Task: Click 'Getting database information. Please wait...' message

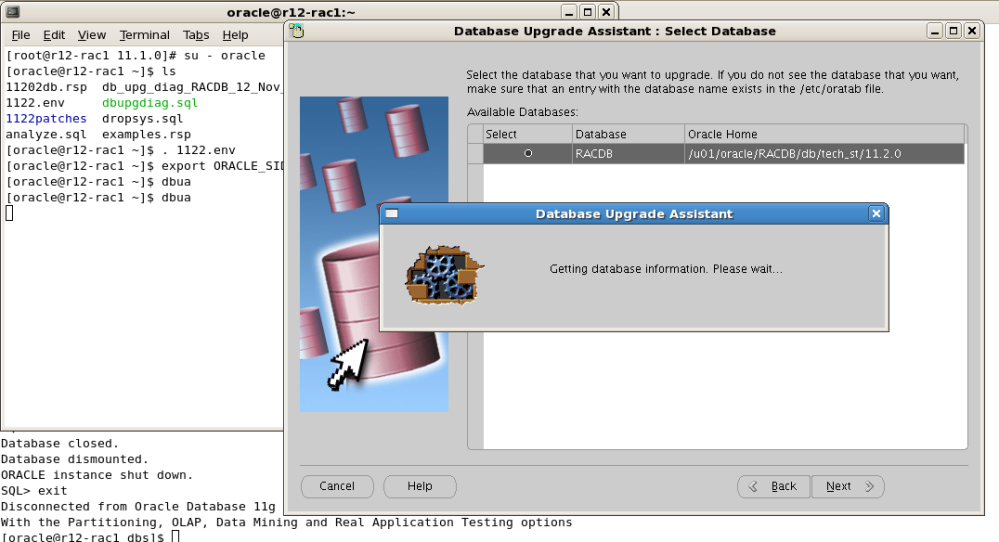Action: pos(666,269)
